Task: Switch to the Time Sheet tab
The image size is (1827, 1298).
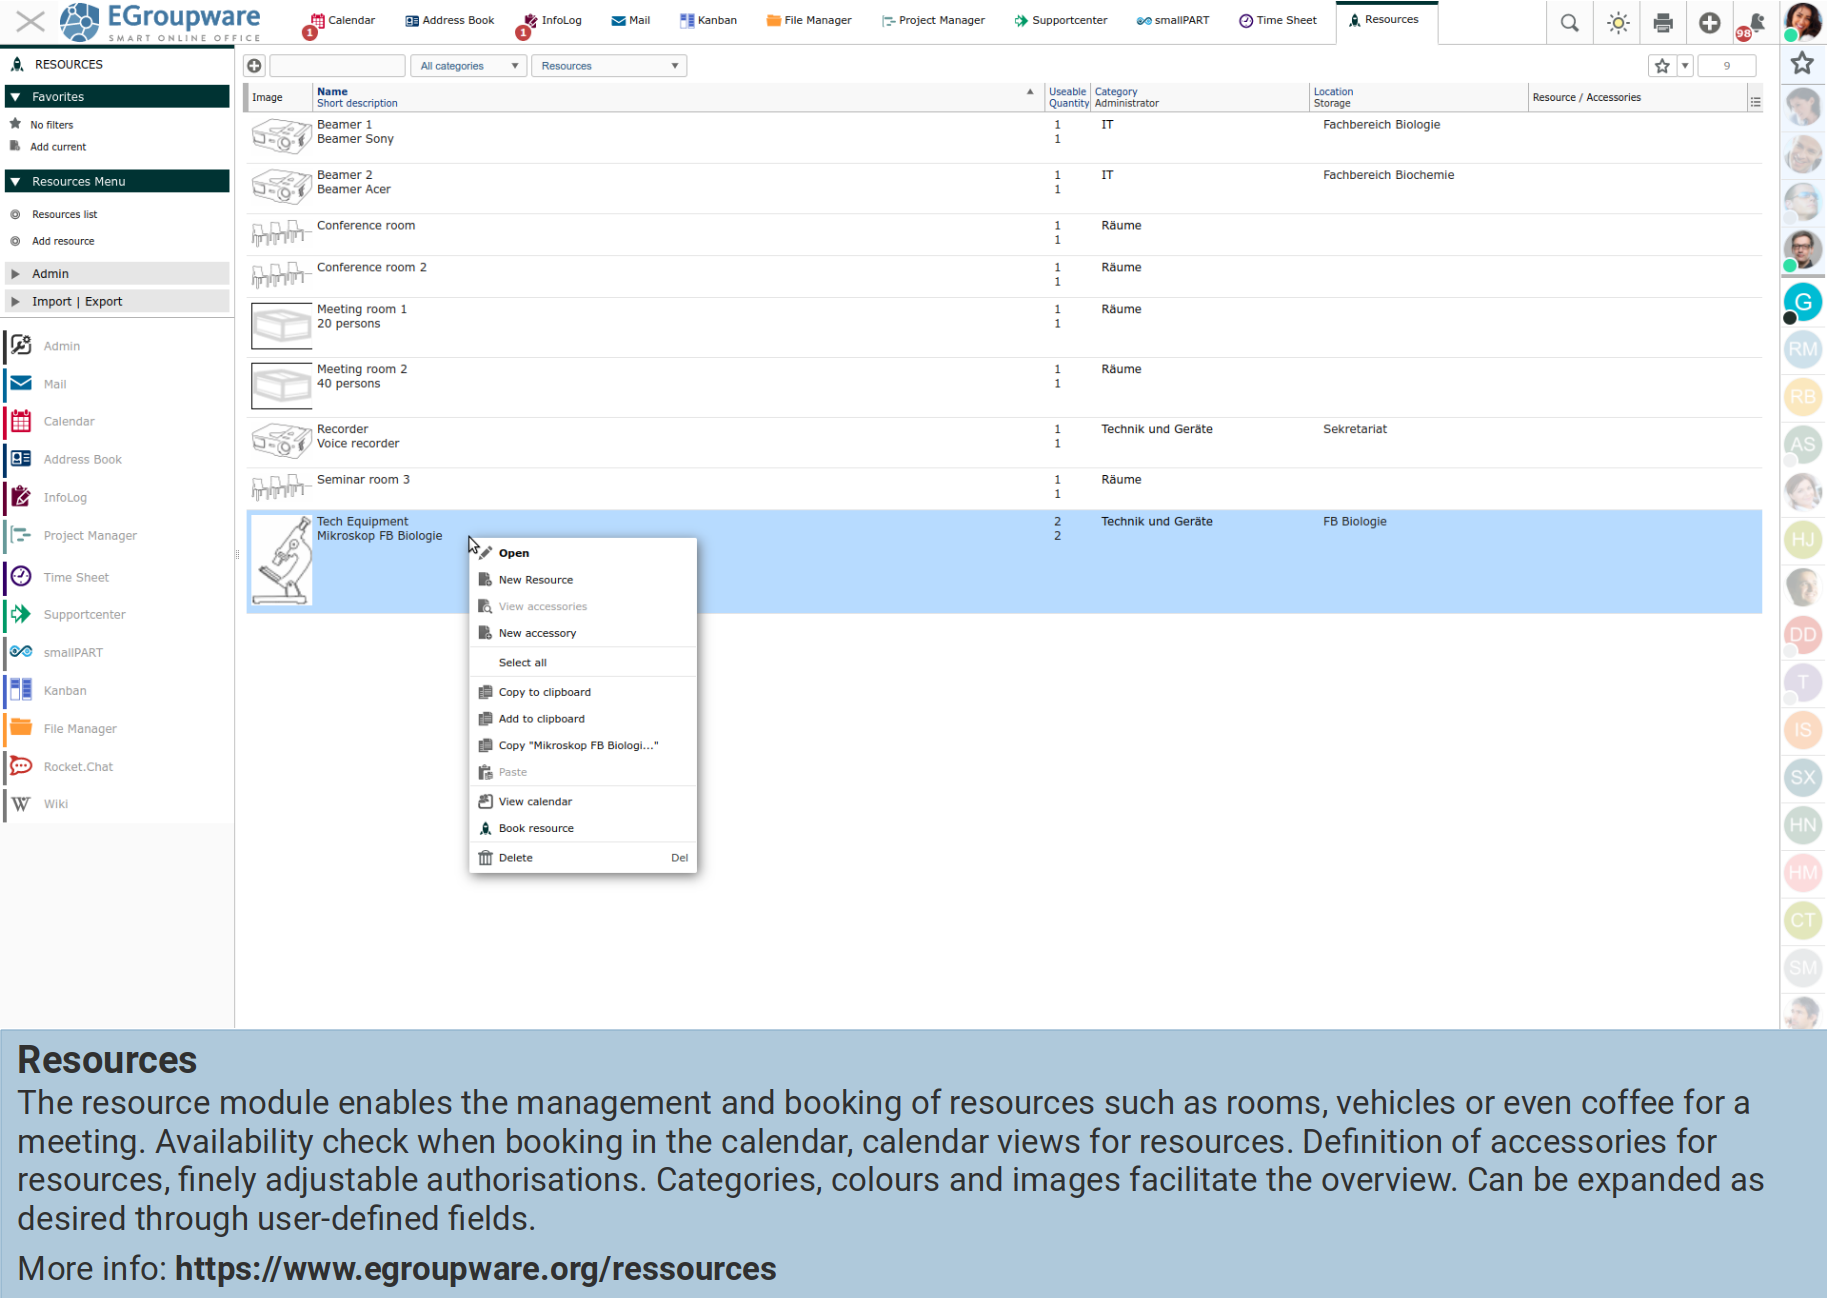Action: tap(1278, 20)
